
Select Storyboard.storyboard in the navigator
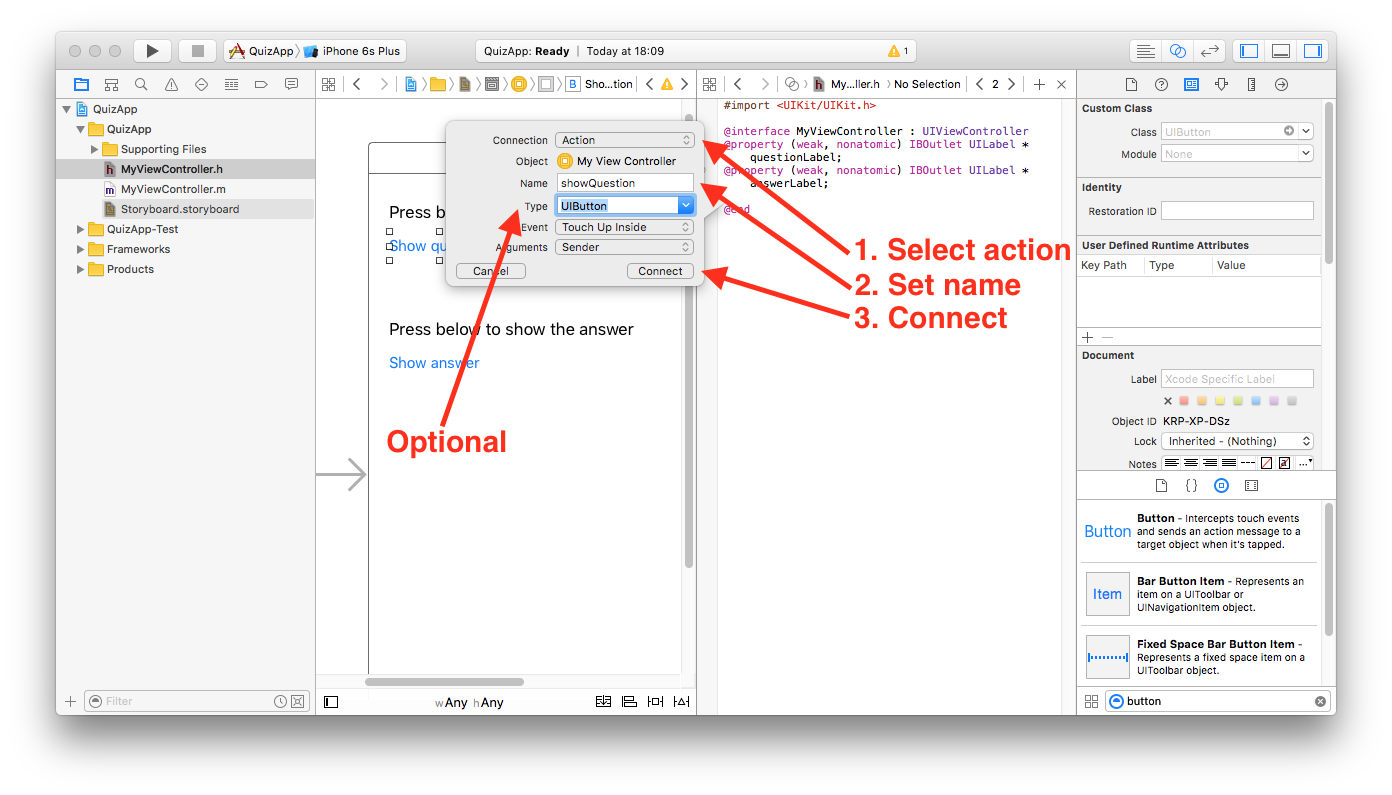point(180,209)
